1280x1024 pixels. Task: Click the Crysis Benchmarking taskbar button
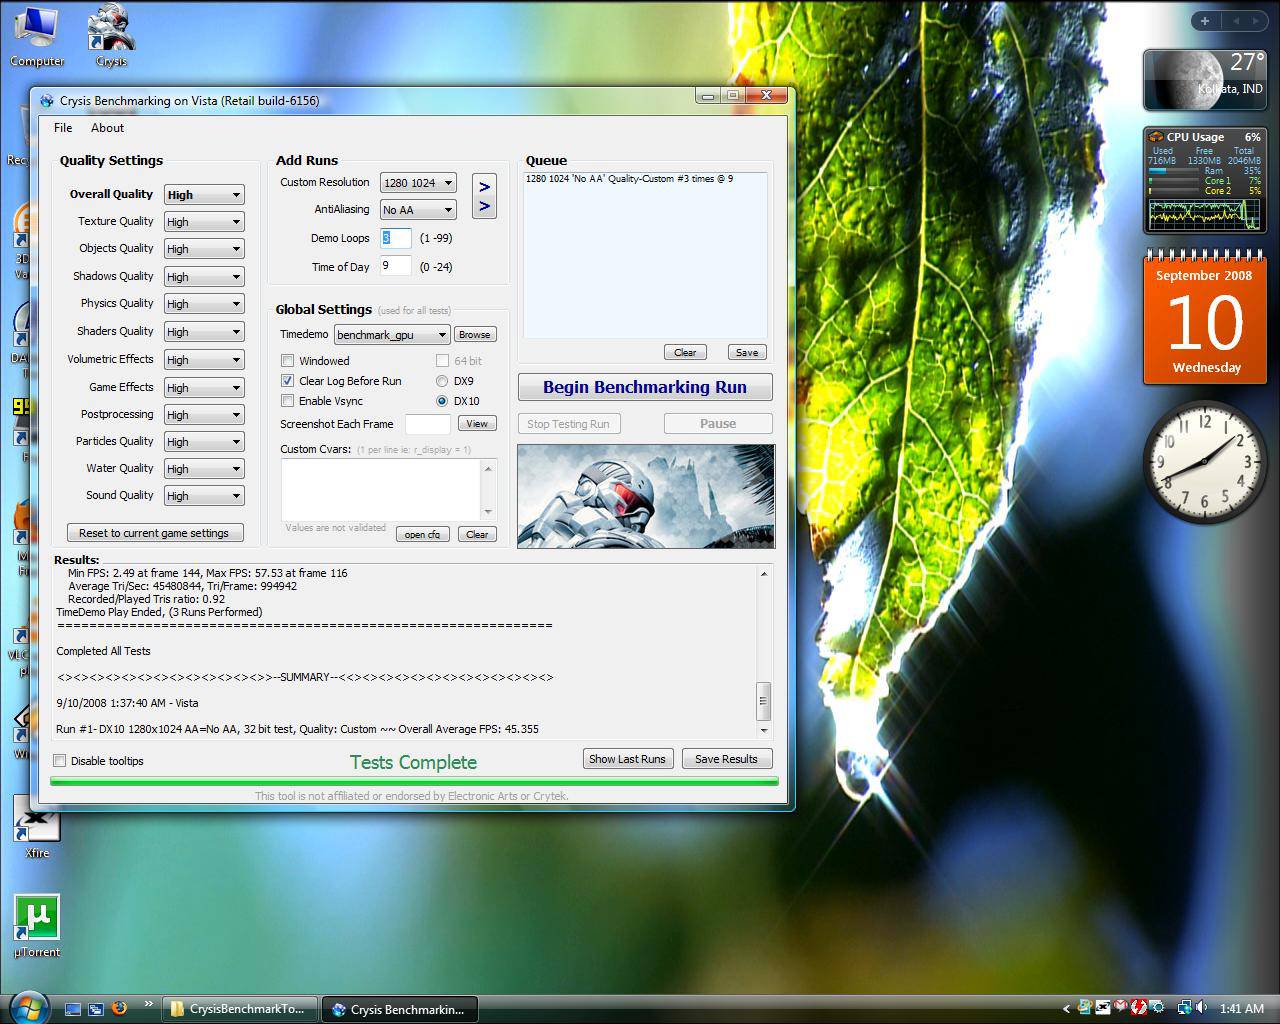click(400, 1009)
